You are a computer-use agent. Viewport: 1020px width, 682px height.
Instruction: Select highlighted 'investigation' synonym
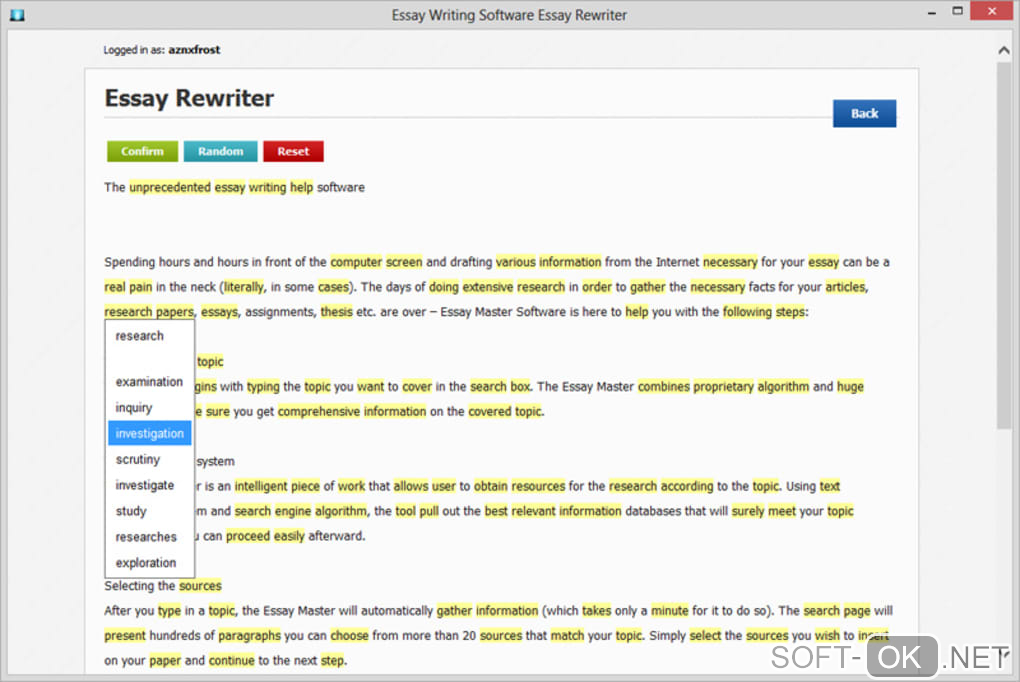150,433
